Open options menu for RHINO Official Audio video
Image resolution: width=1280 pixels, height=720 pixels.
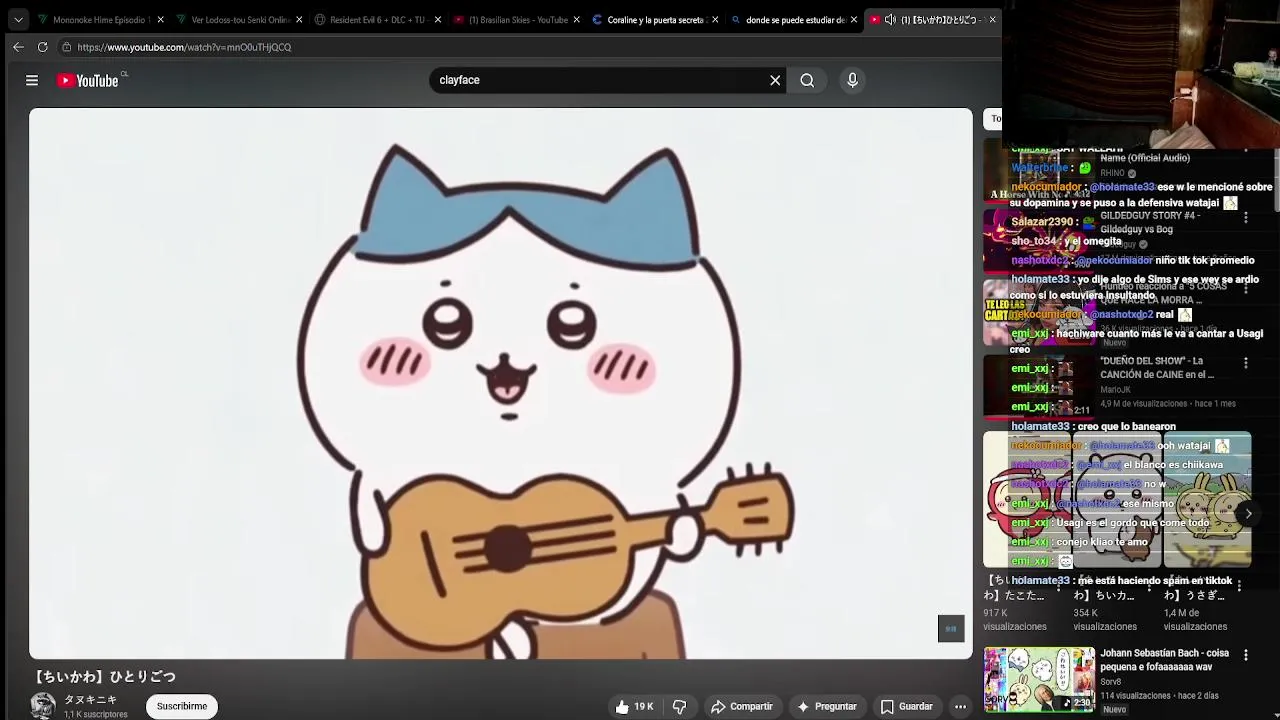pos(1246,150)
